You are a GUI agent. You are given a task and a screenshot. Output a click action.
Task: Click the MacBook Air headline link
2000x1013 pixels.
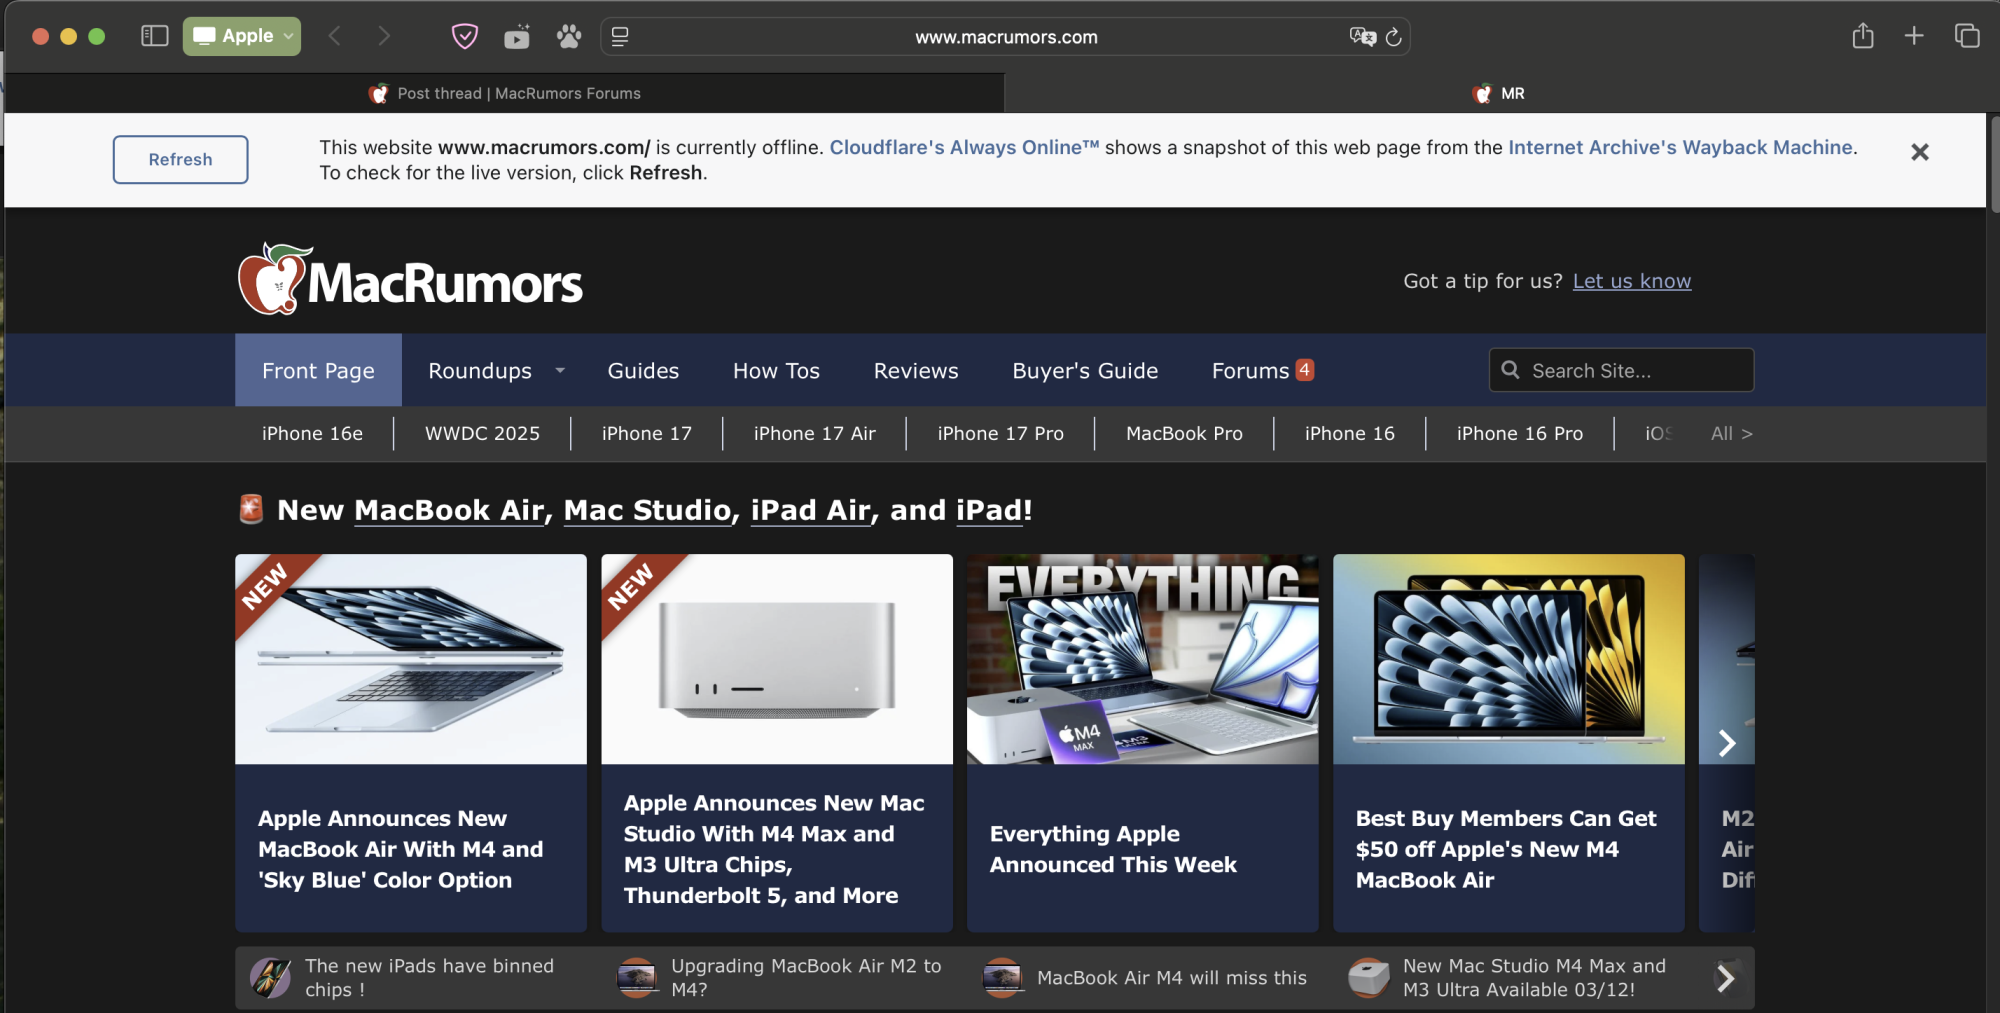point(450,510)
